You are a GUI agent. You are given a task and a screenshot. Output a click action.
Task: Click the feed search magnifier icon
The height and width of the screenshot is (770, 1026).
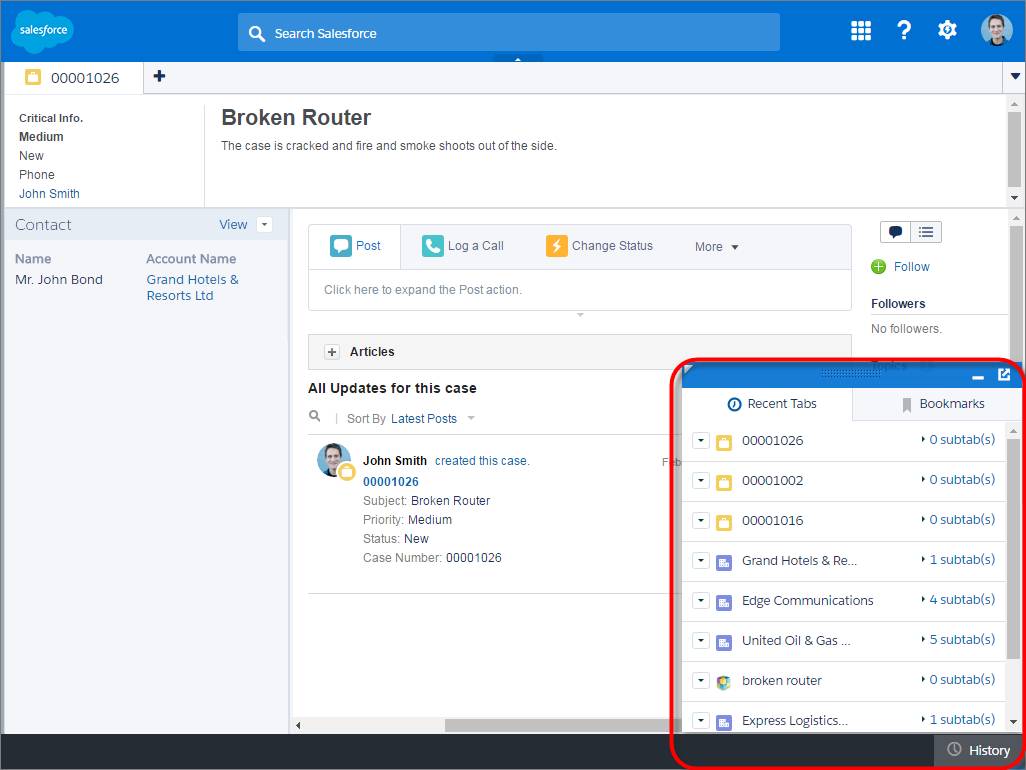click(315, 416)
